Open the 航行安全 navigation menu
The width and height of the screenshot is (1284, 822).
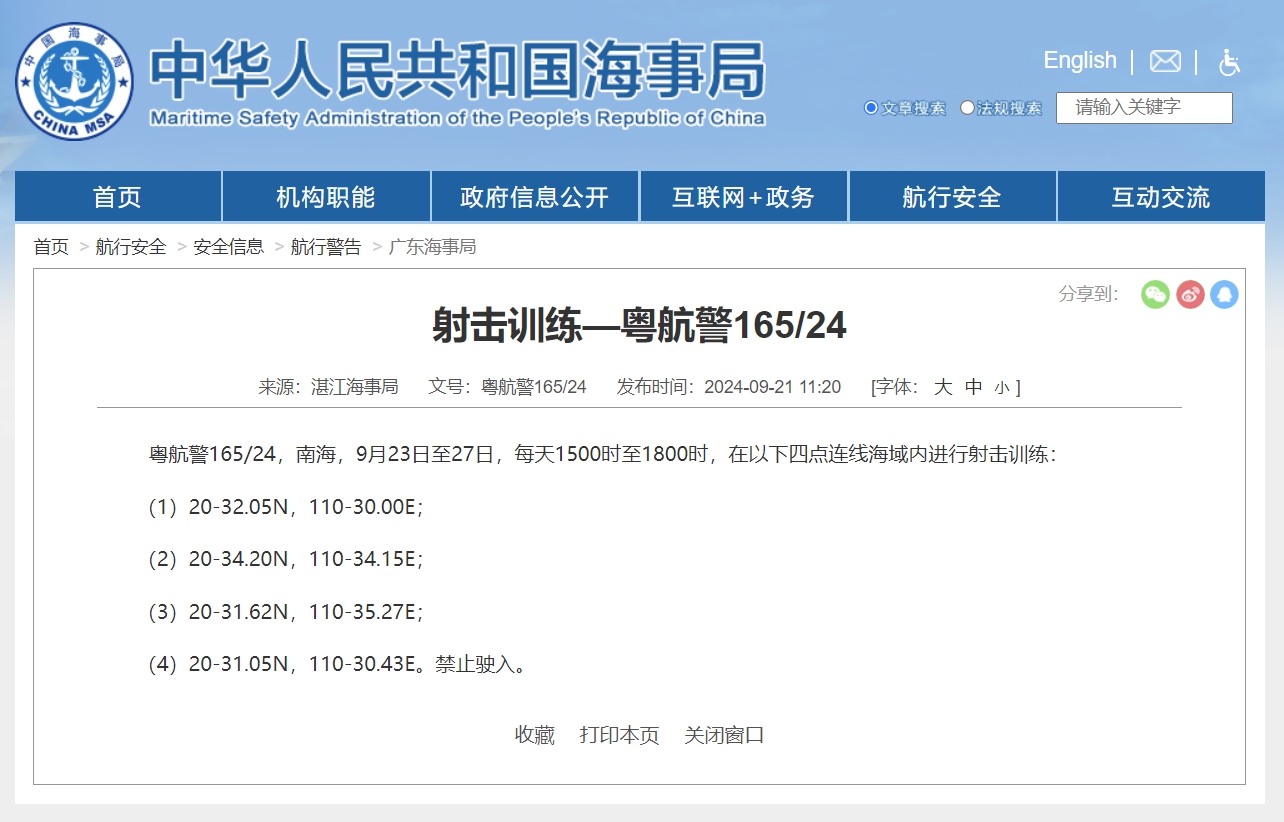pos(951,197)
